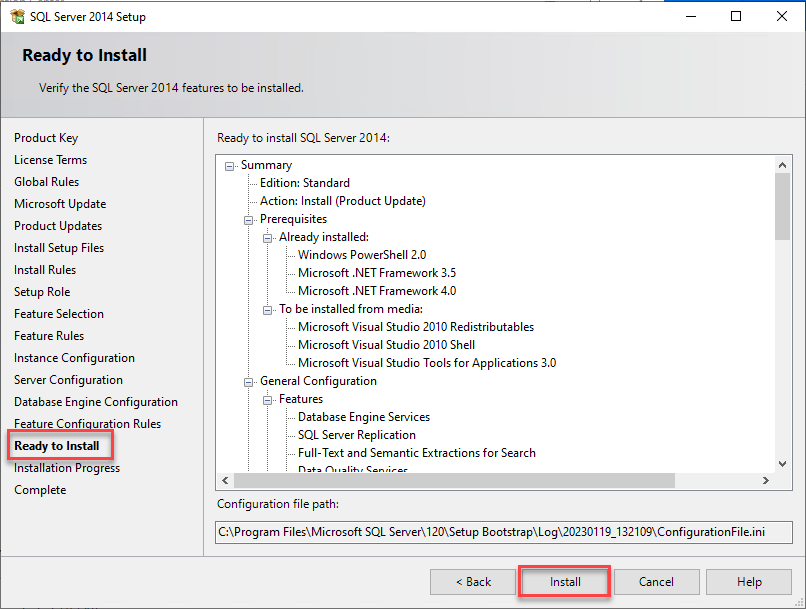This screenshot has width=806, height=609.
Task: Select the Setup Role step
Action: (x=42, y=292)
